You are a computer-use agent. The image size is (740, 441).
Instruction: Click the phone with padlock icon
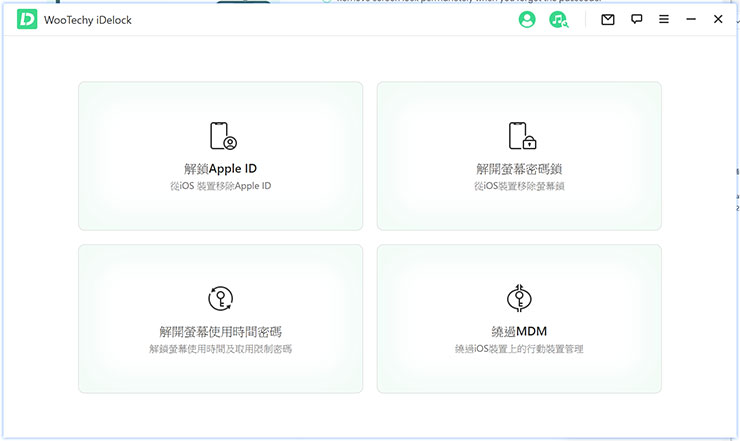520,136
